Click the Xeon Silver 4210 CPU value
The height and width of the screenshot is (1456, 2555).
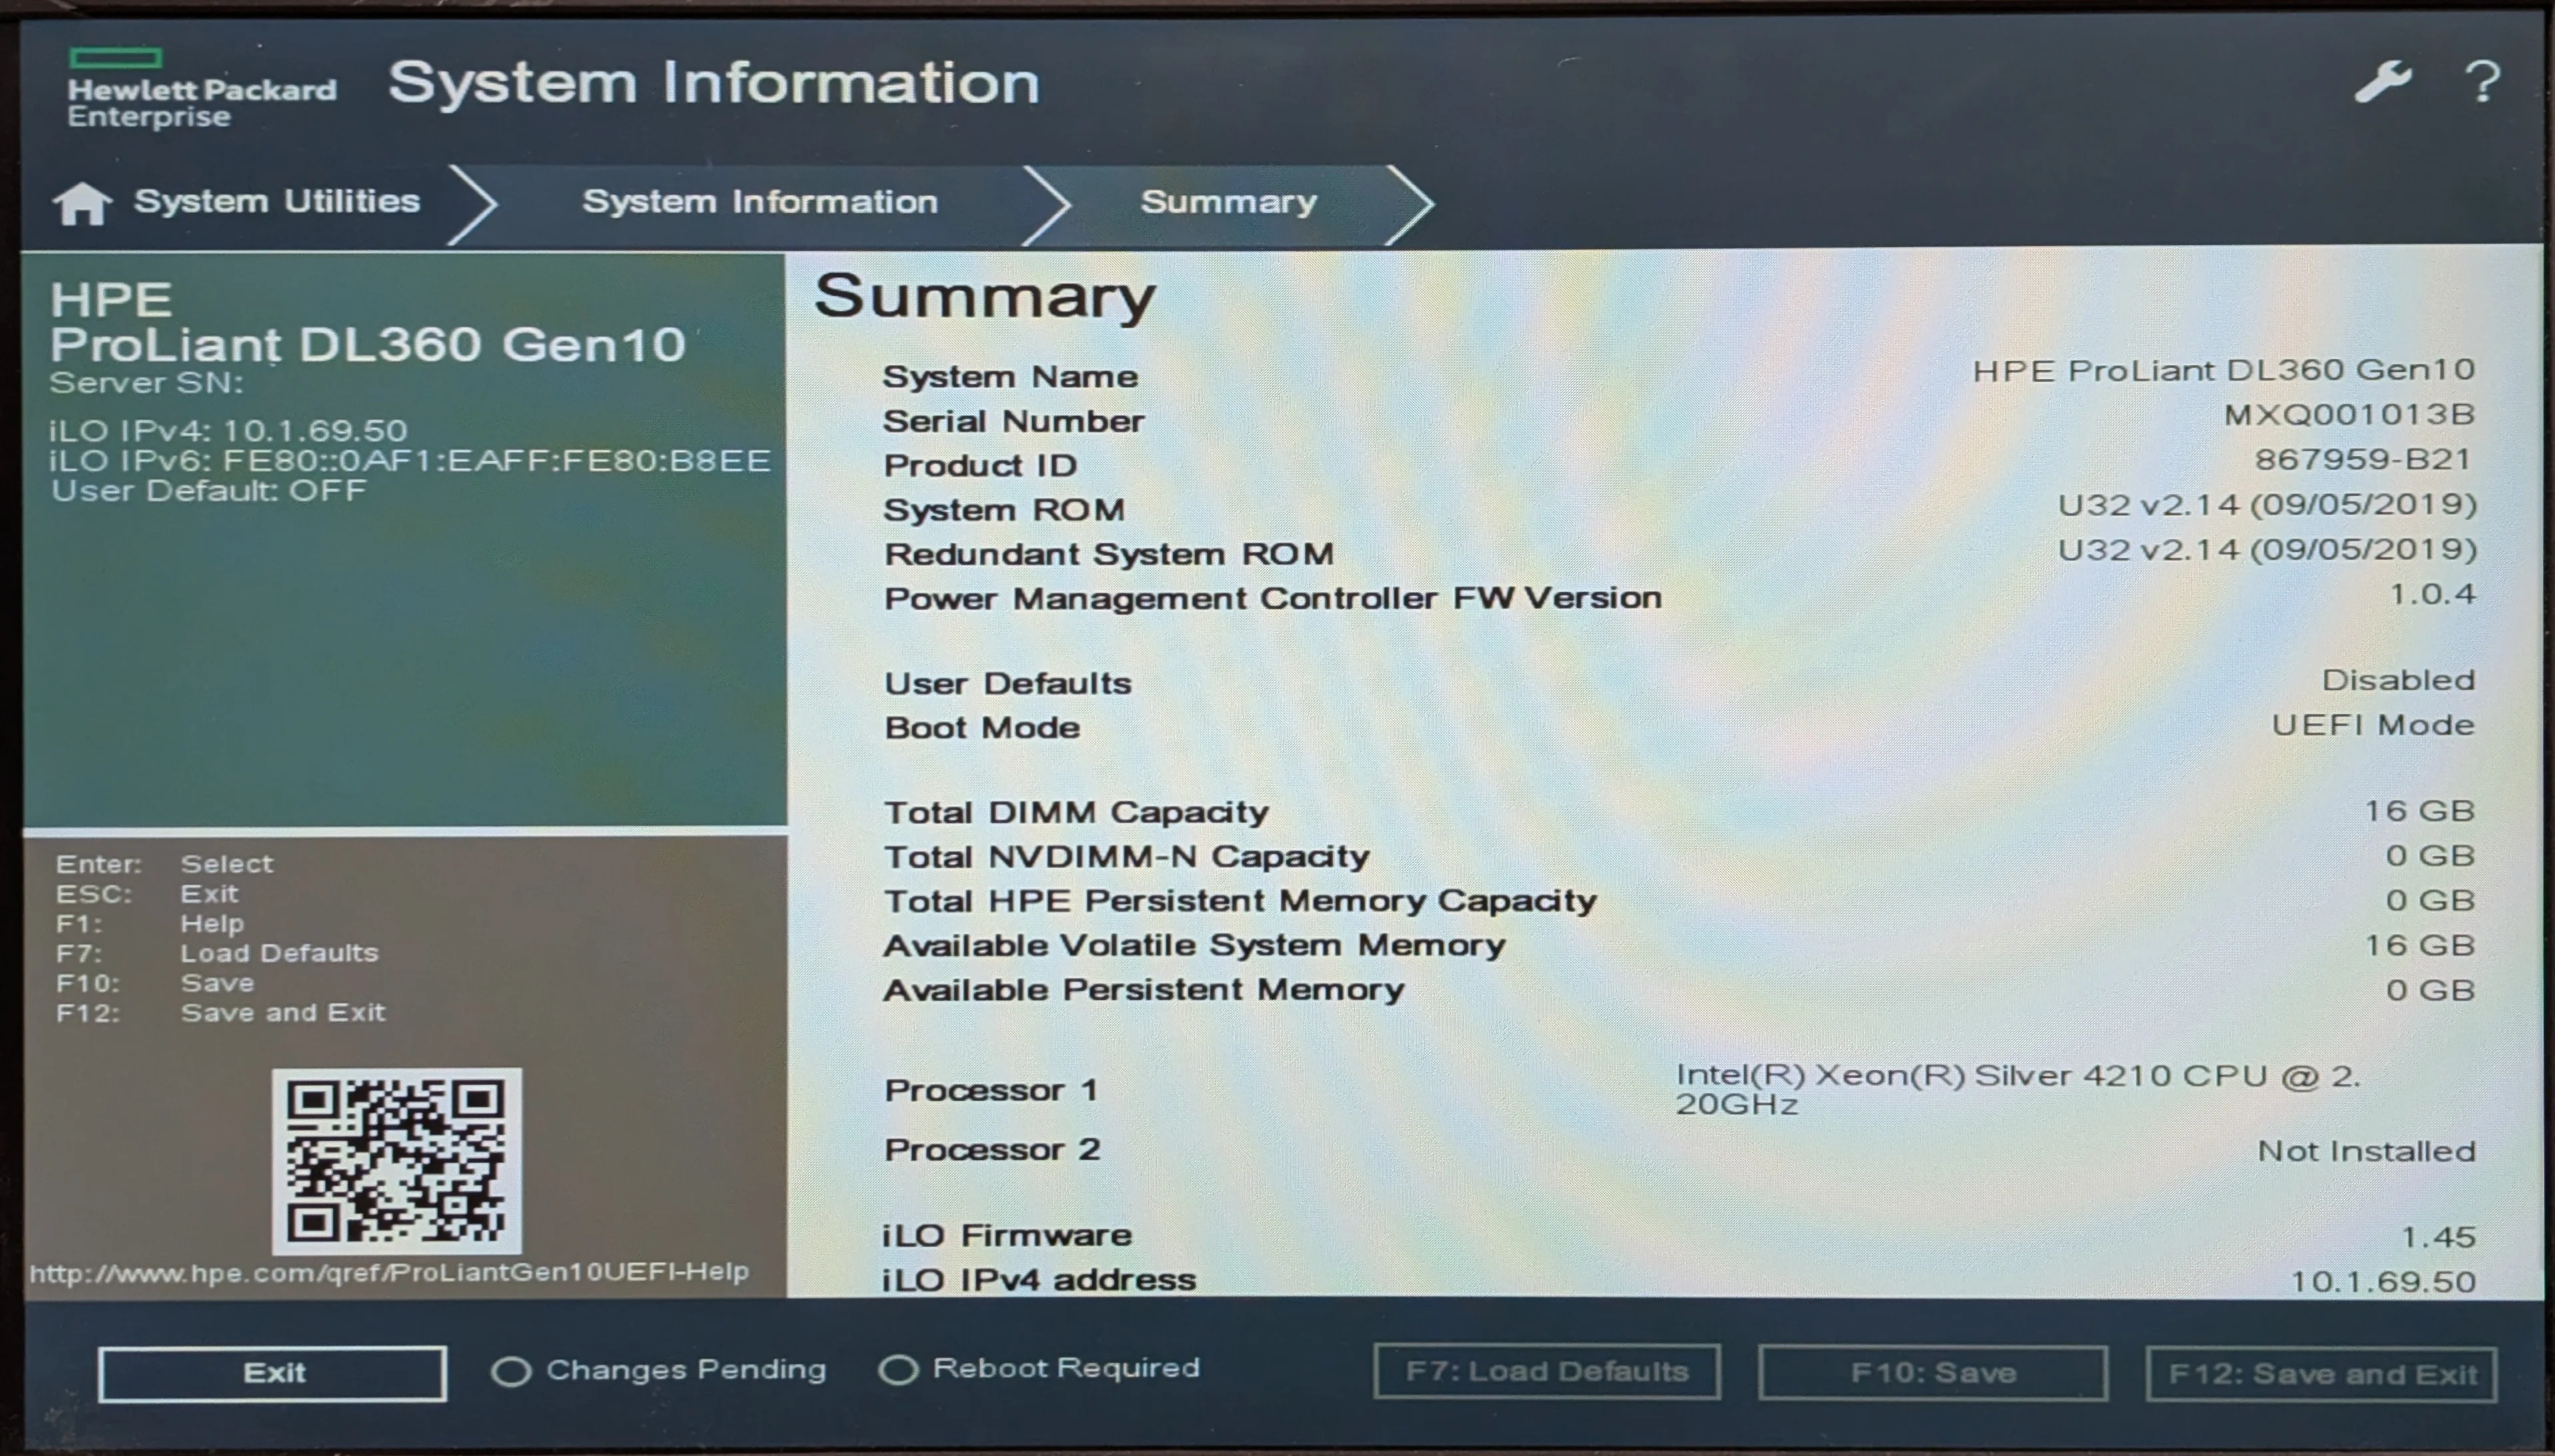[2018, 1090]
